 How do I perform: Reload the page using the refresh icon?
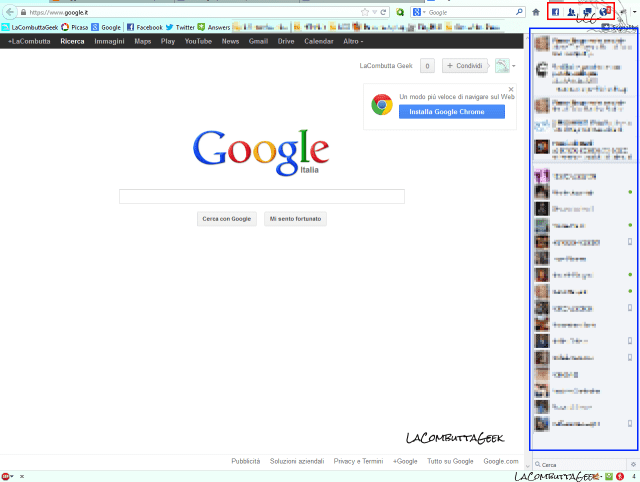pyautogui.click(x=383, y=12)
